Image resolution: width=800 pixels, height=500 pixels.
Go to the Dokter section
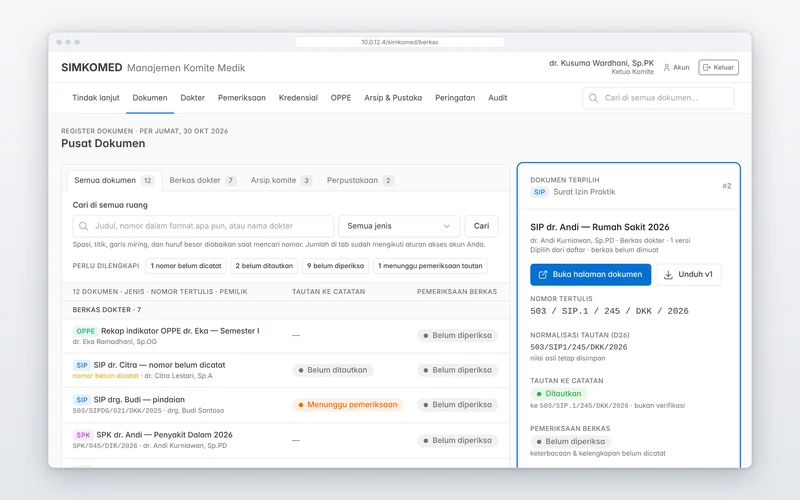coord(192,98)
